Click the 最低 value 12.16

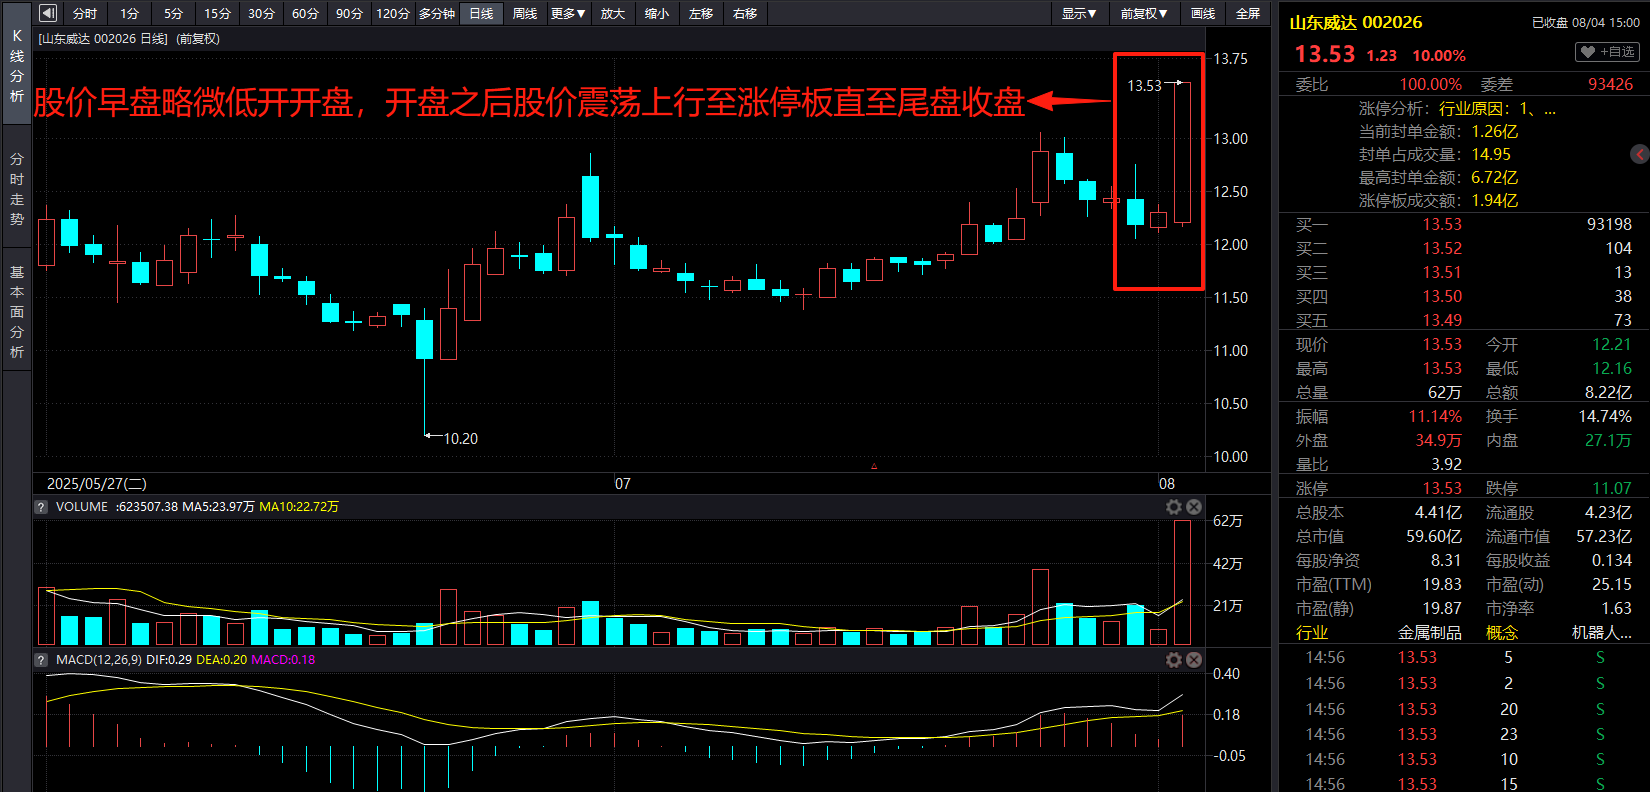coord(1612,369)
